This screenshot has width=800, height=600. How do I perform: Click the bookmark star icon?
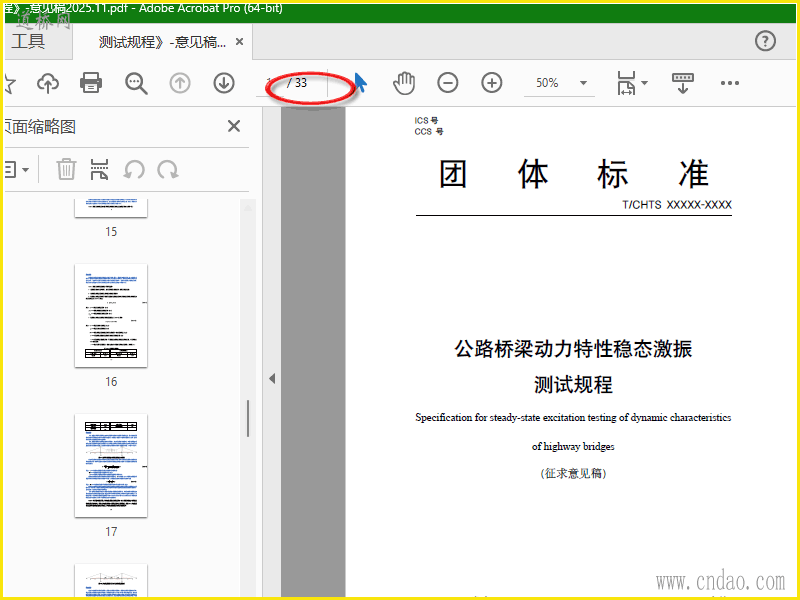coord(9,83)
